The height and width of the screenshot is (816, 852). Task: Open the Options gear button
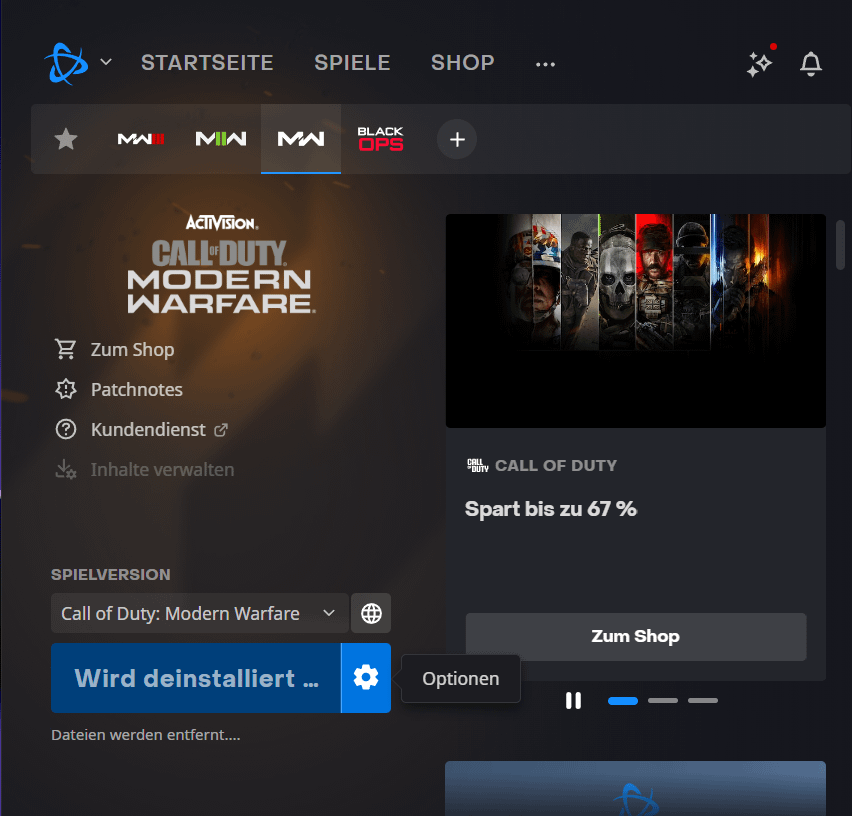click(x=366, y=678)
